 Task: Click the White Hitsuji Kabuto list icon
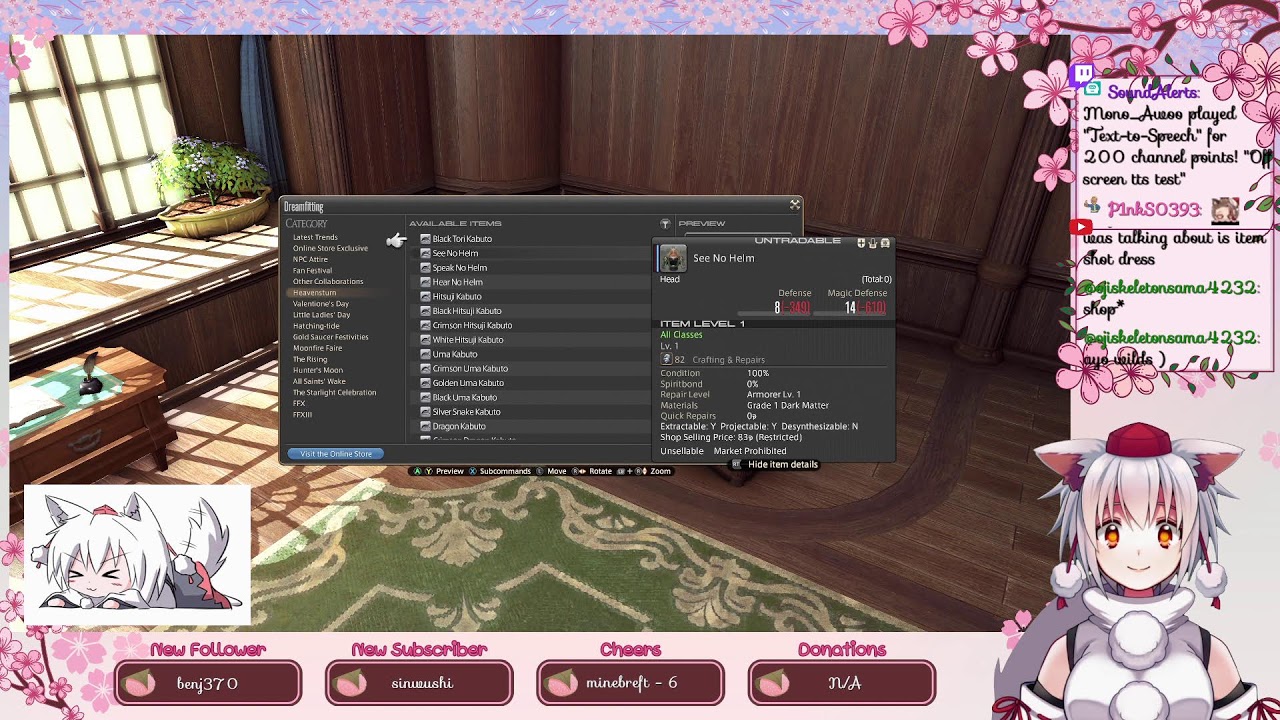click(x=425, y=340)
